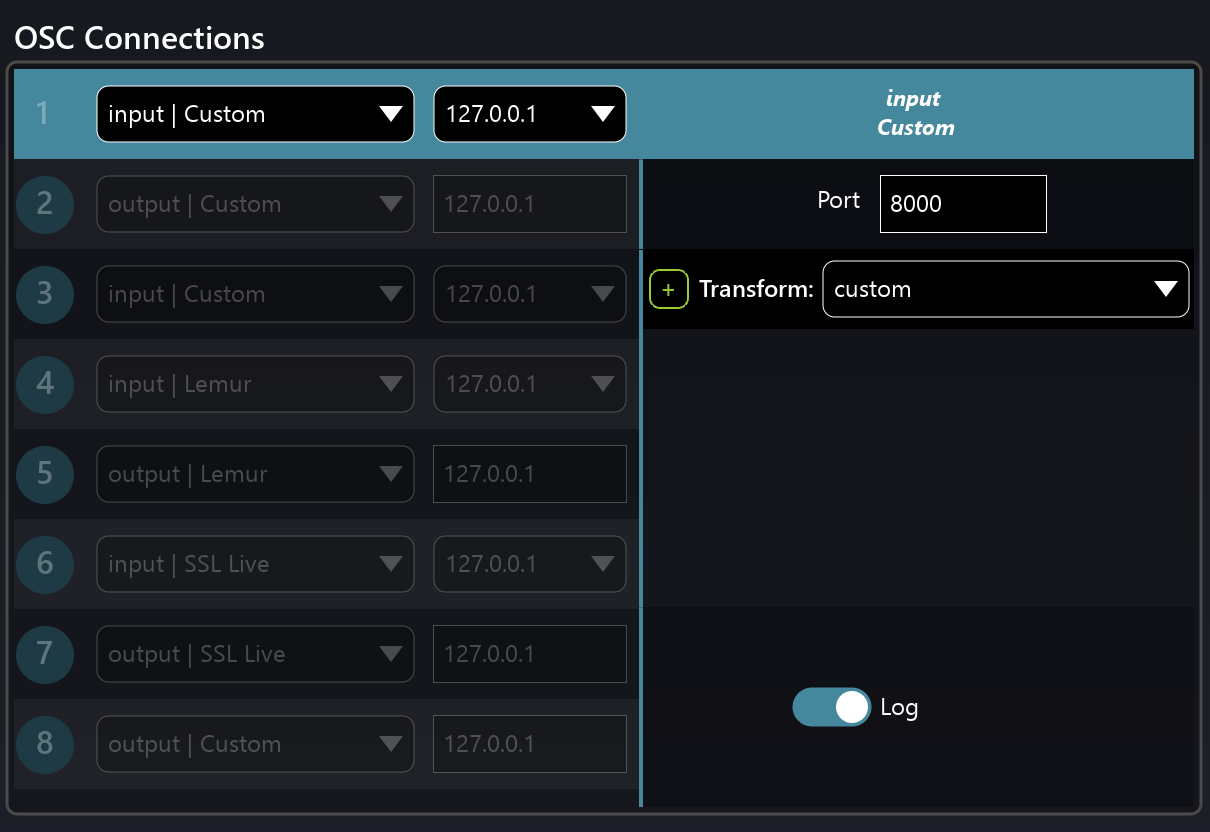Image resolution: width=1210 pixels, height=832 pixels.
Task: Open the "input | Lemur" dropdown on connection 4
Action: pos(255,384)
